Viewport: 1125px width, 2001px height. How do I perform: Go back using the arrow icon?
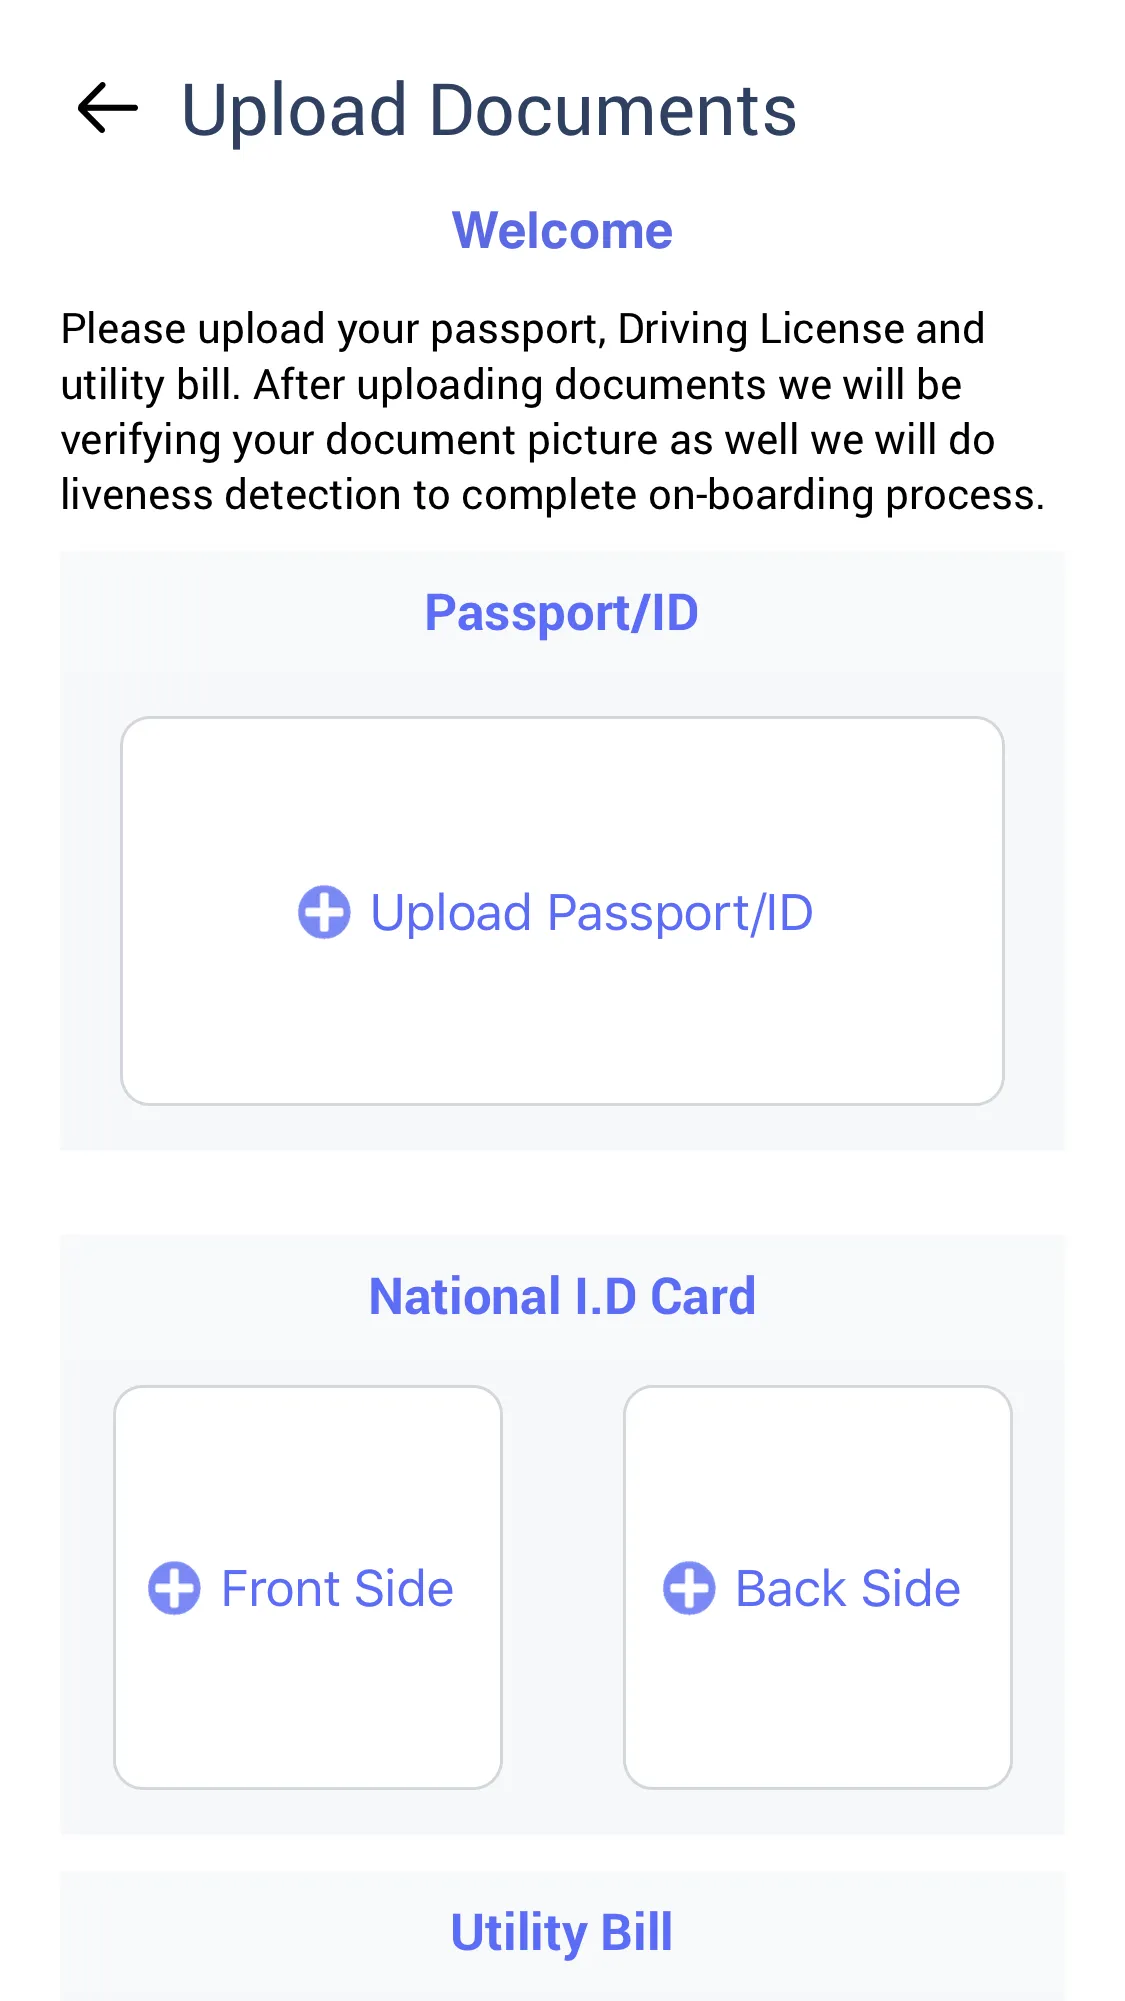108,108
